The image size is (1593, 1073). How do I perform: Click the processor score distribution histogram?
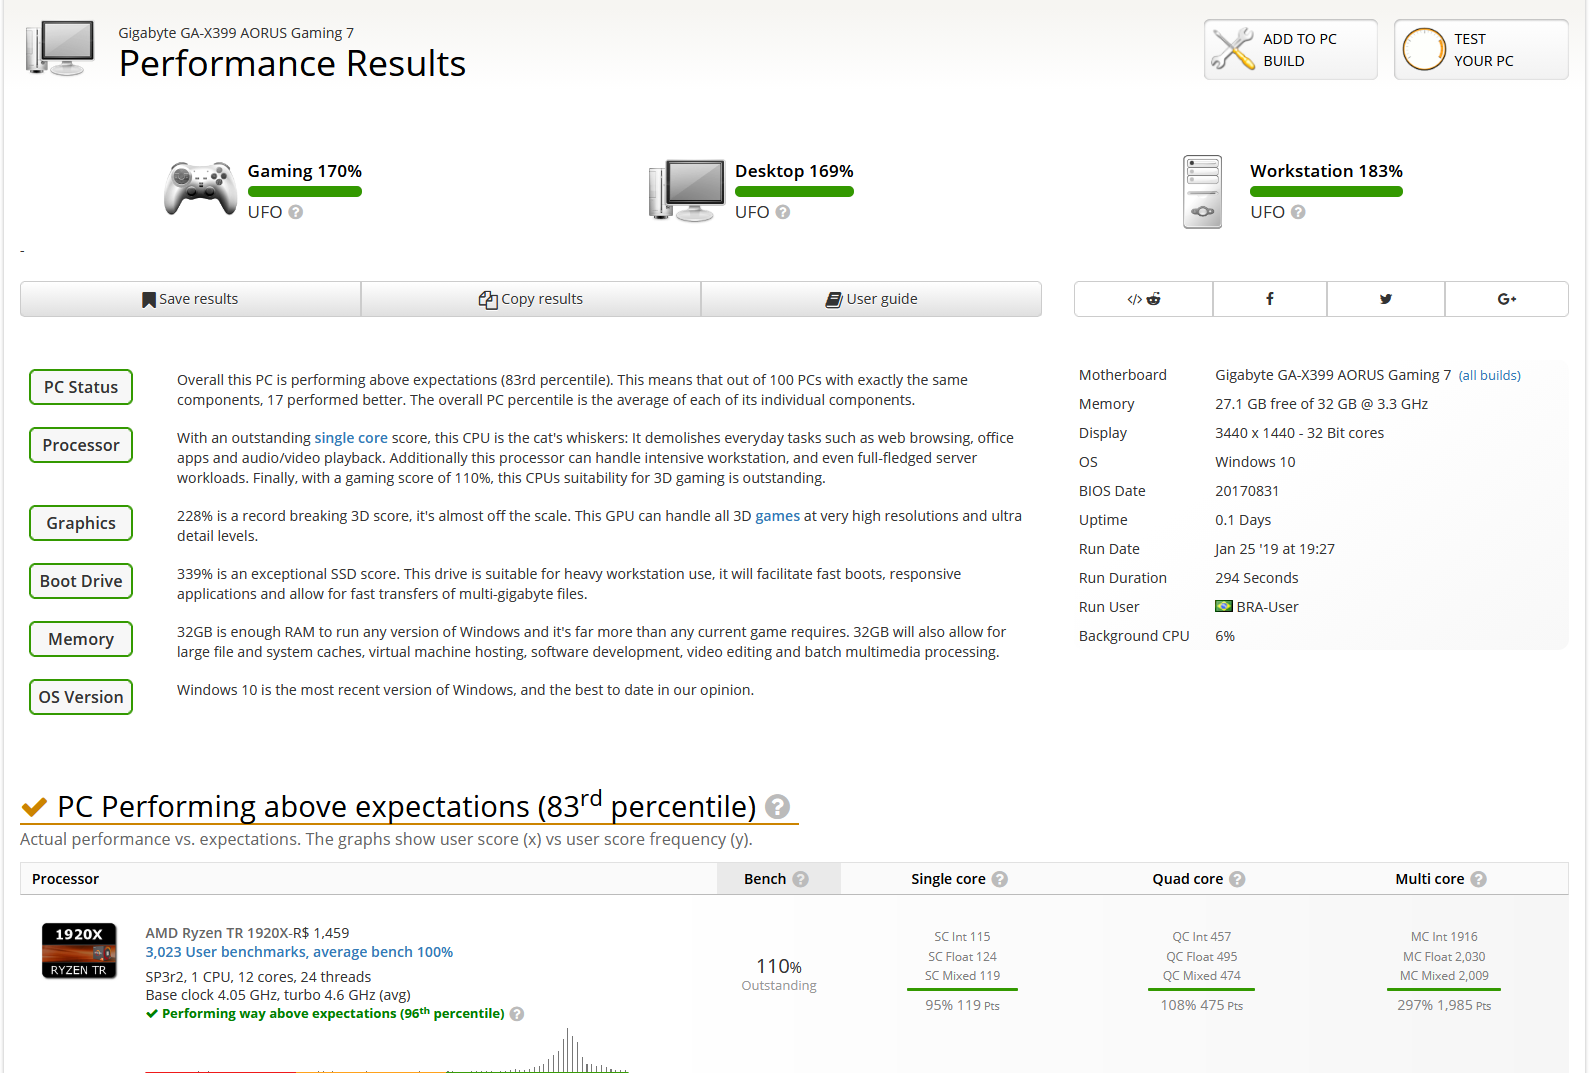click(386, 1050)
